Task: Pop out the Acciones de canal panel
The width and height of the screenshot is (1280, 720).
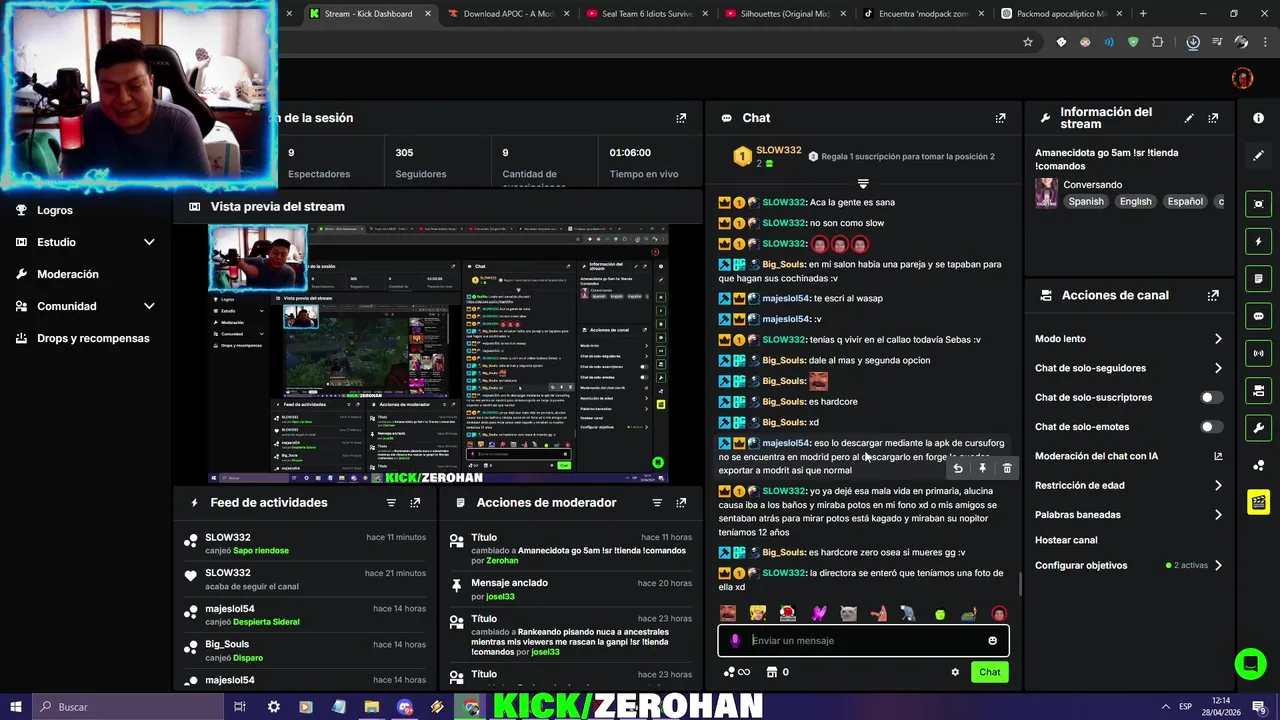Action: pos(1213,295)
